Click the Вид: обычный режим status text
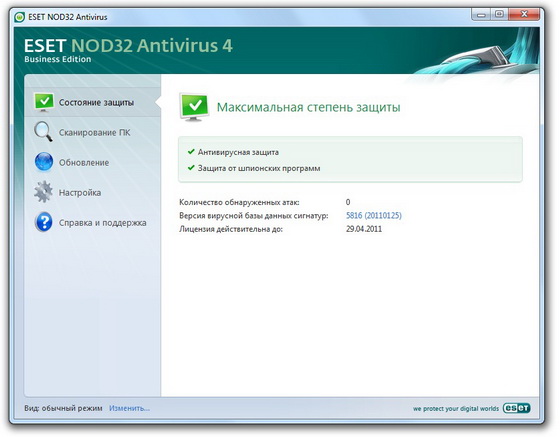560x437 pixels. point(63,408)
